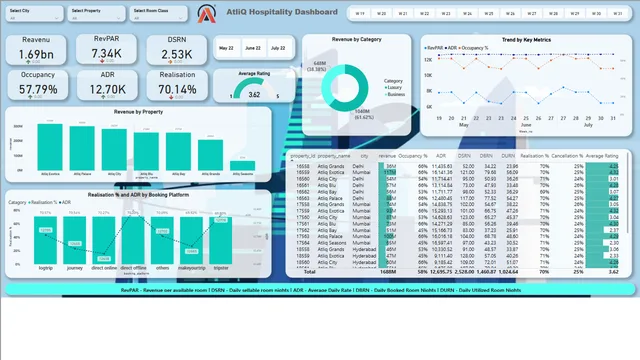Click green up arrow under Occupancy value
The image size is (640, 360).
point(30,97)
